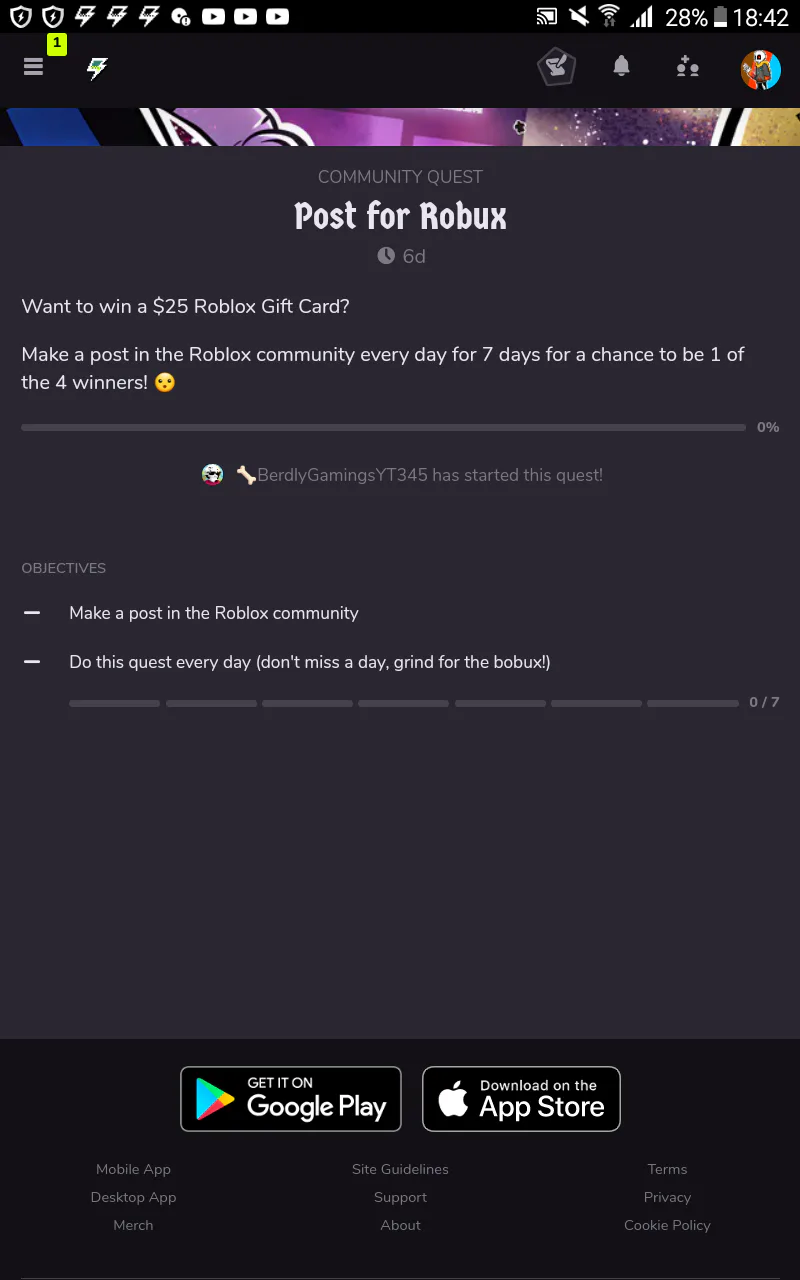Click BerdlyGamingsYT345's small avatar
This screenshot has width=800, height=1280.
212,475
